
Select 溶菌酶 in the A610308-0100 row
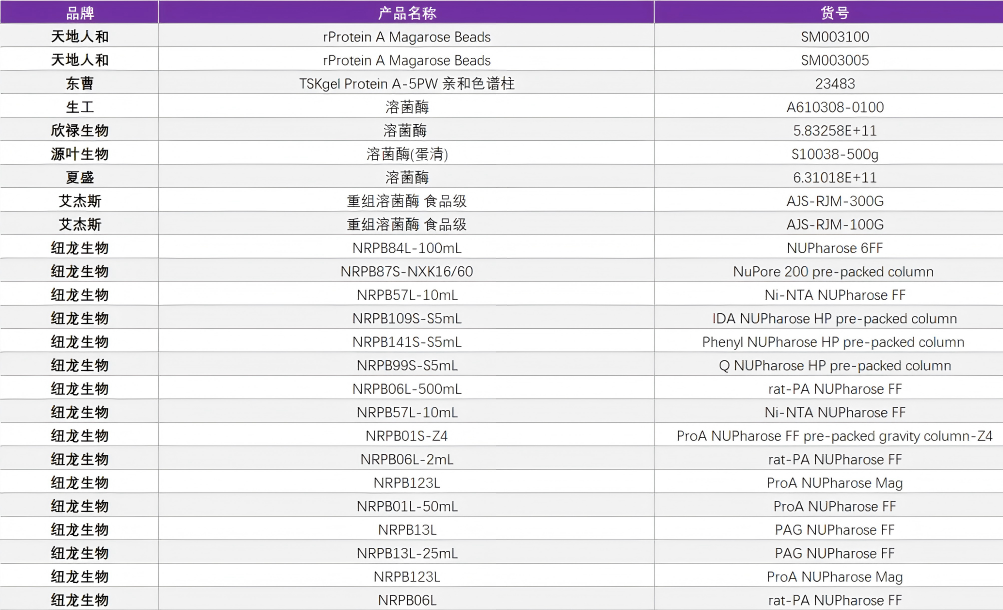pos(407,107)
